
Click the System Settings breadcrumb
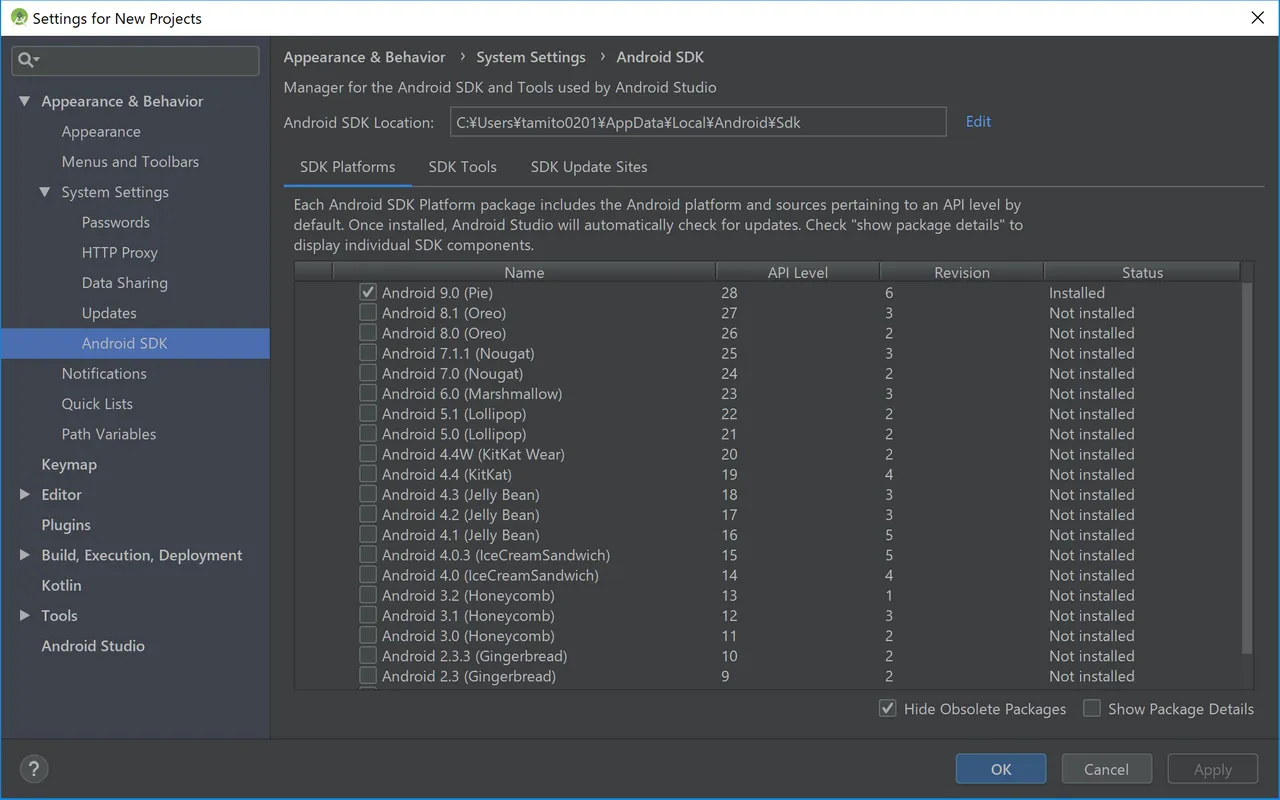531,57
